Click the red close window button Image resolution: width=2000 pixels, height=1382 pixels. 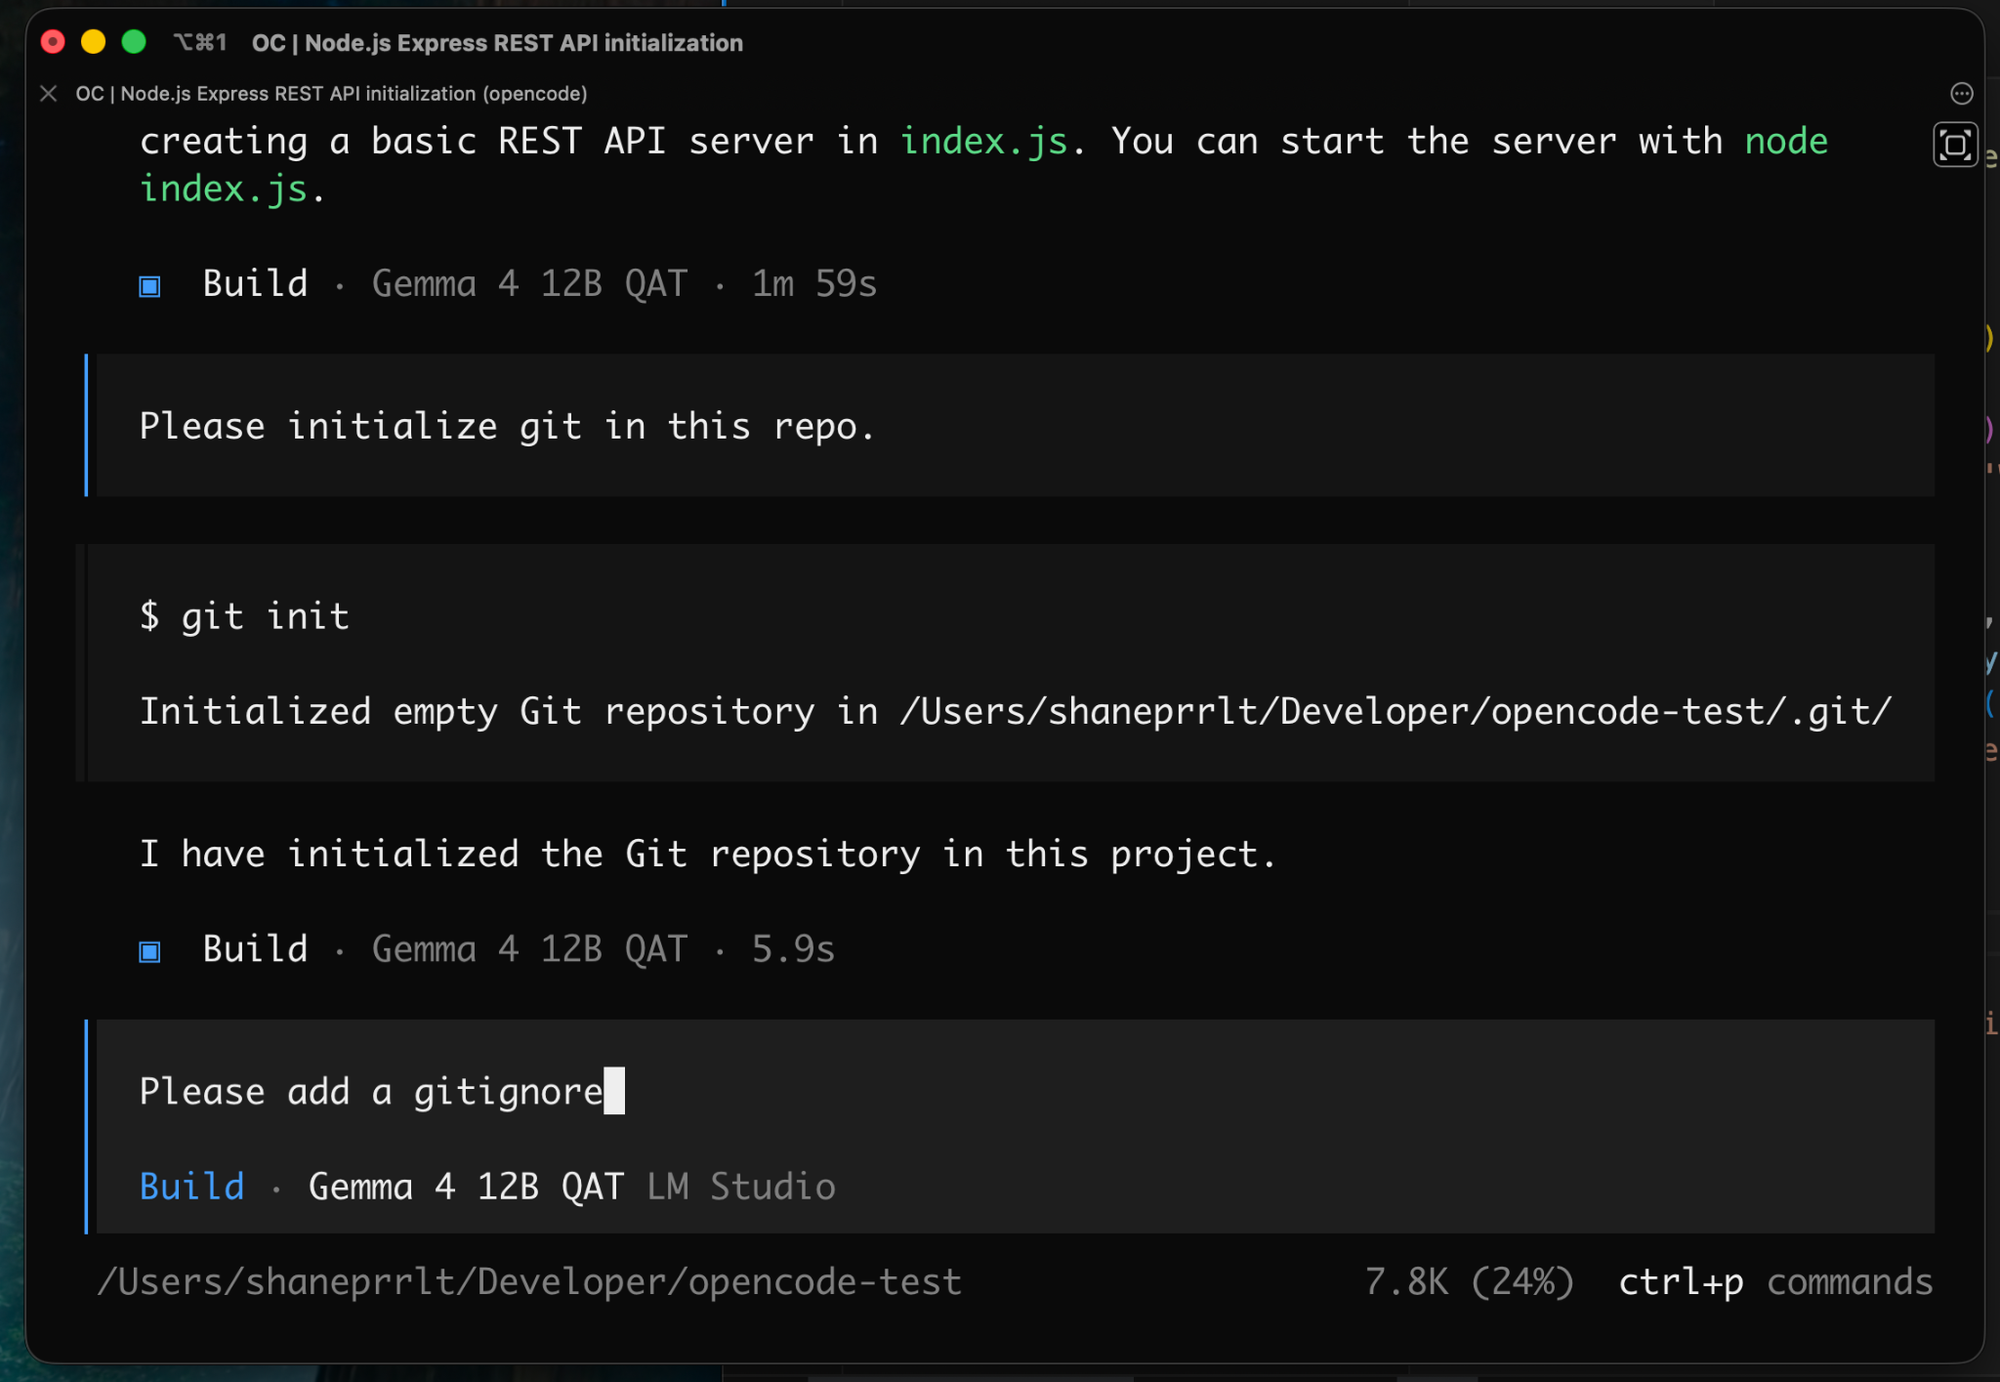53,42
